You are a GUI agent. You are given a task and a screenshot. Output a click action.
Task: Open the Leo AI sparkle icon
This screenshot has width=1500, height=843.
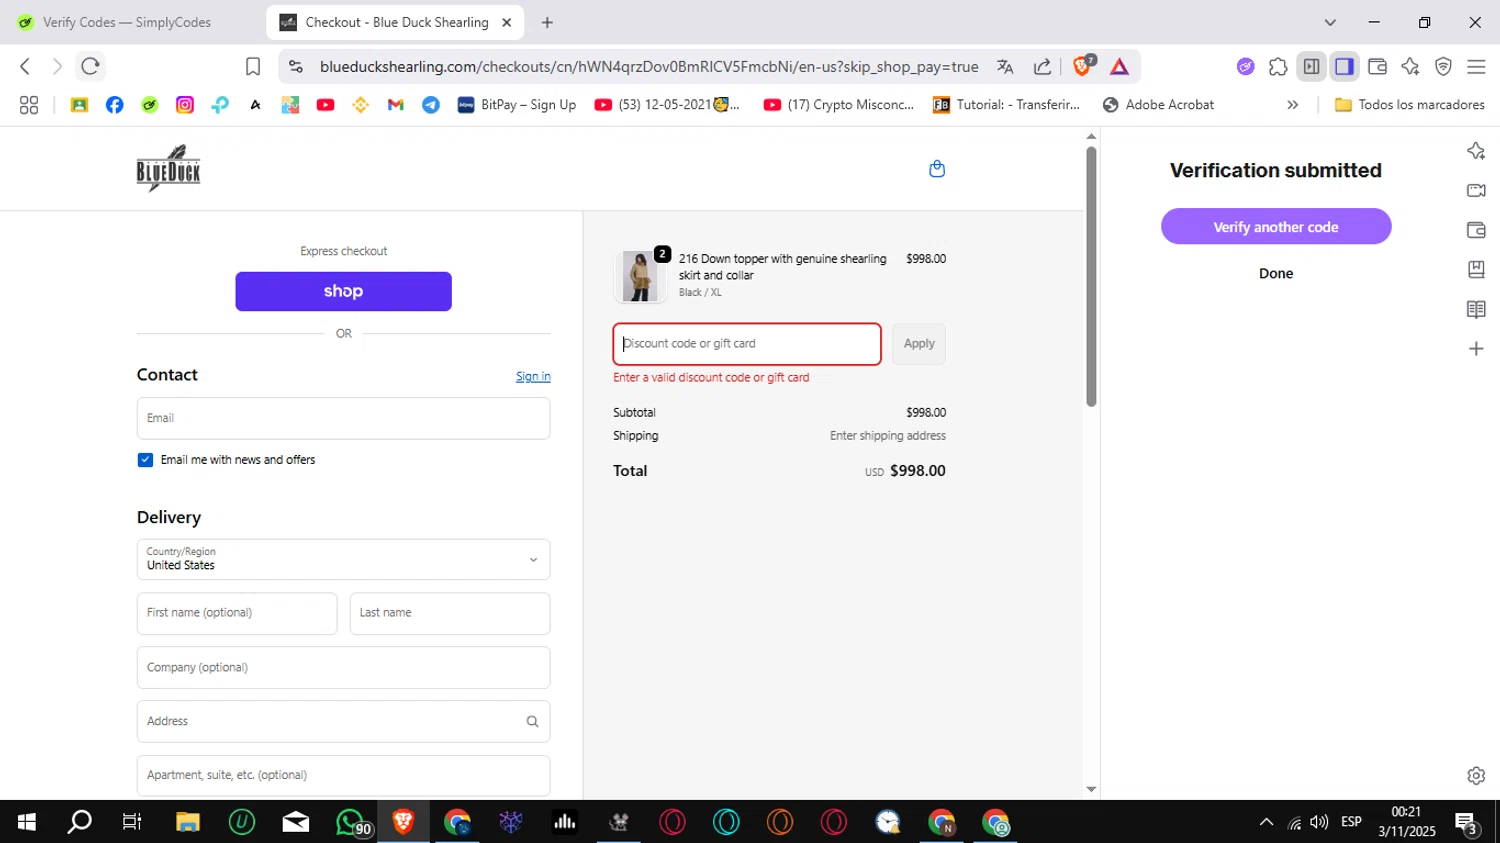(x=1410, y=66)
